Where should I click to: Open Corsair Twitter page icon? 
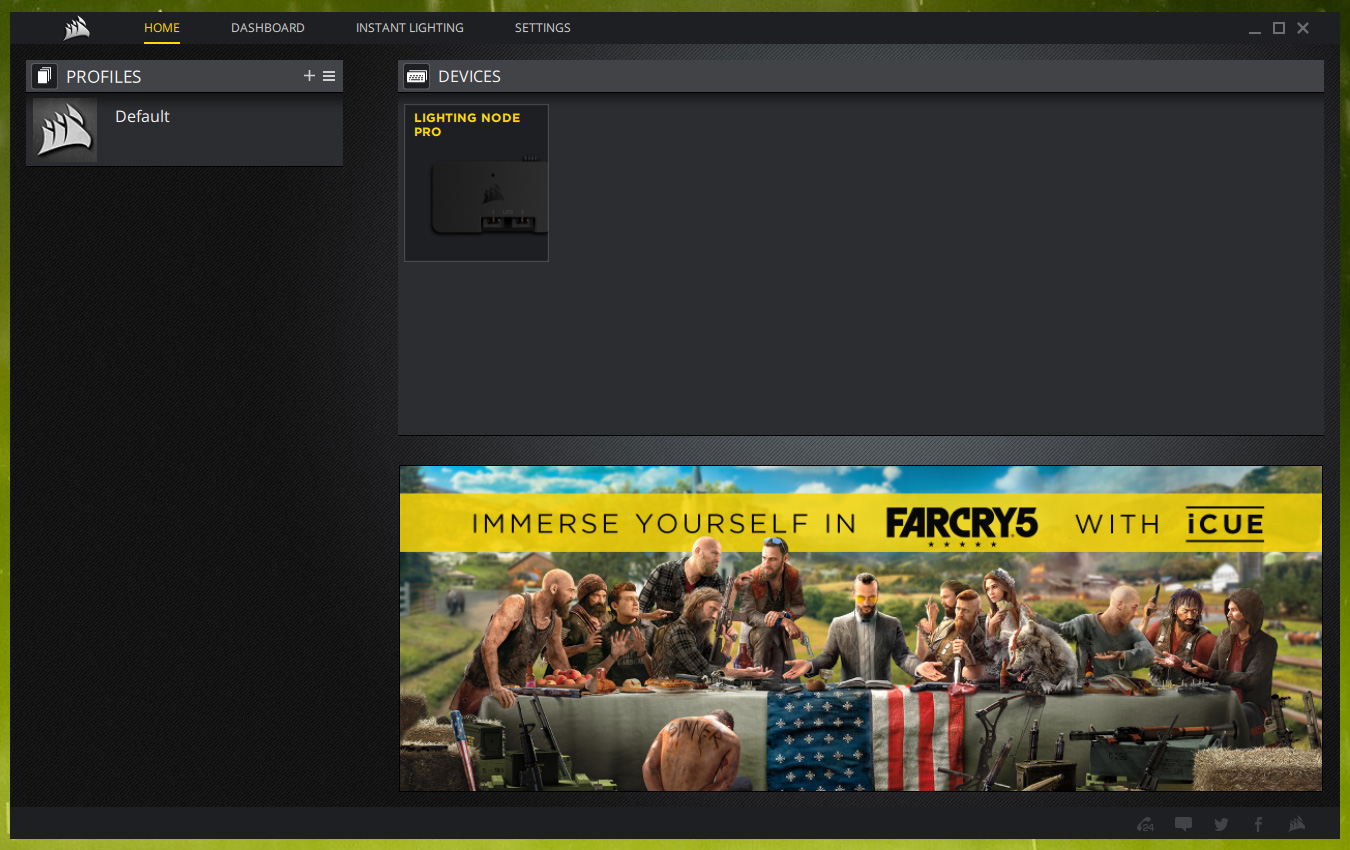click(1221, 825)
